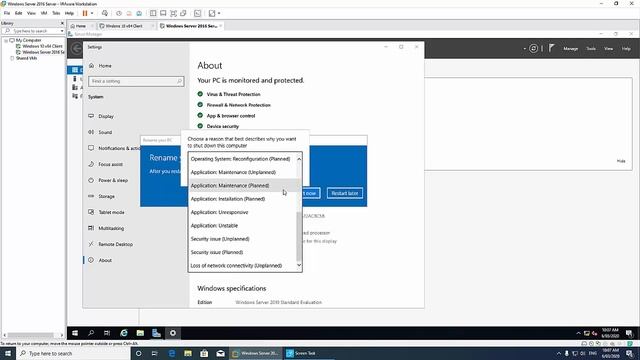Screen dimensions: 640x360
Task: Select Security issue (Unplanned) reason
Action: pyautogui.click(x=242, y=239)
